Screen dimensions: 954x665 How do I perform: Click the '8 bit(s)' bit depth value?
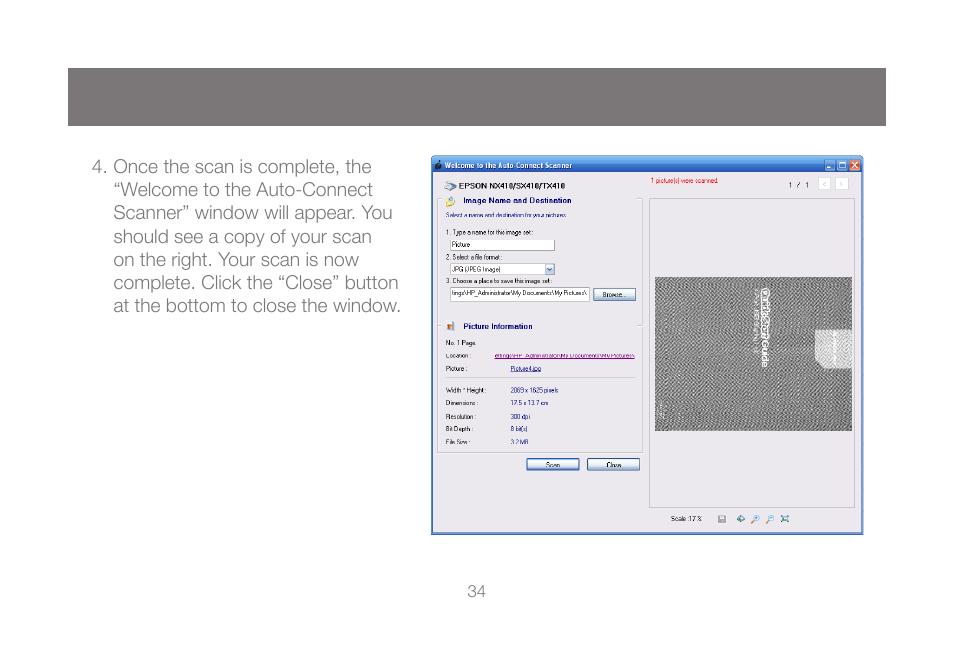(x=518, y=429)
